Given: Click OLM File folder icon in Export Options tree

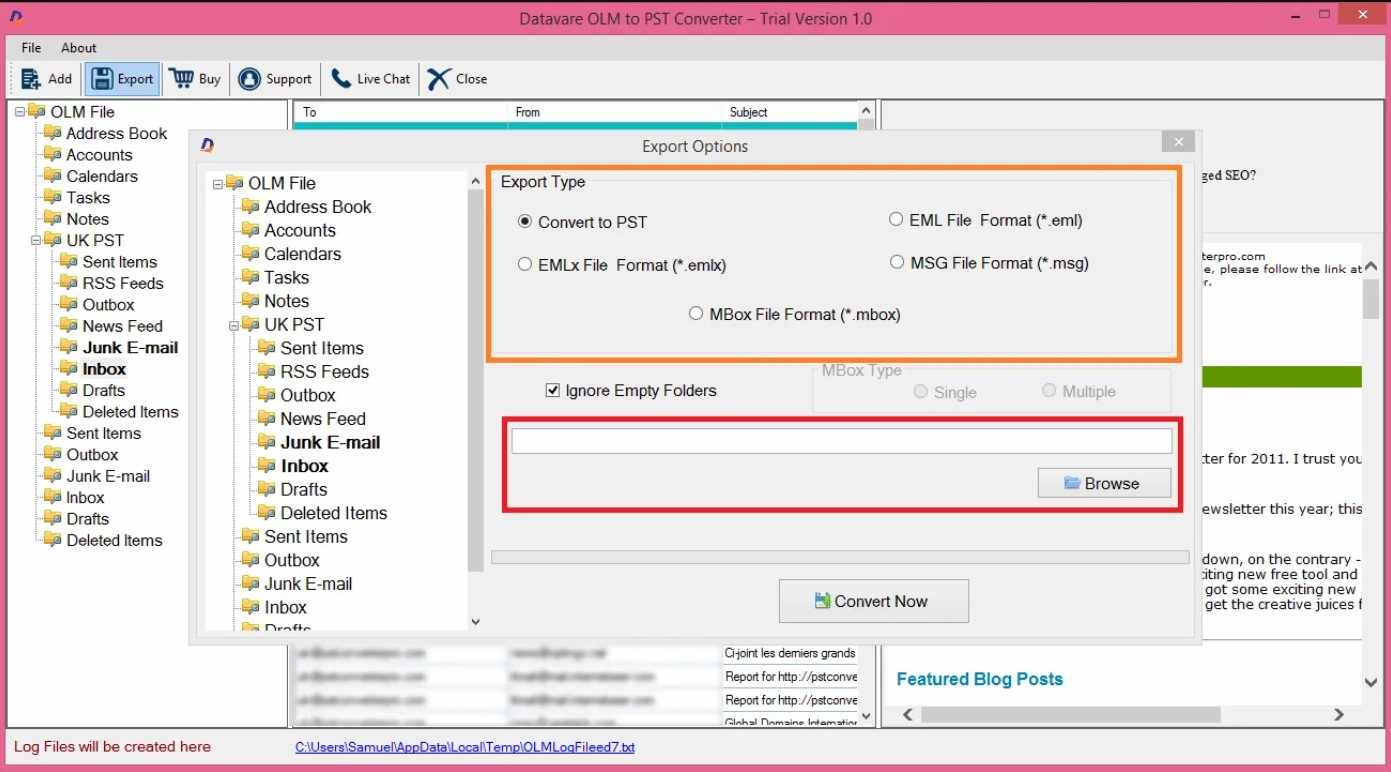Looking at the screenshot, I should point(235,183).
